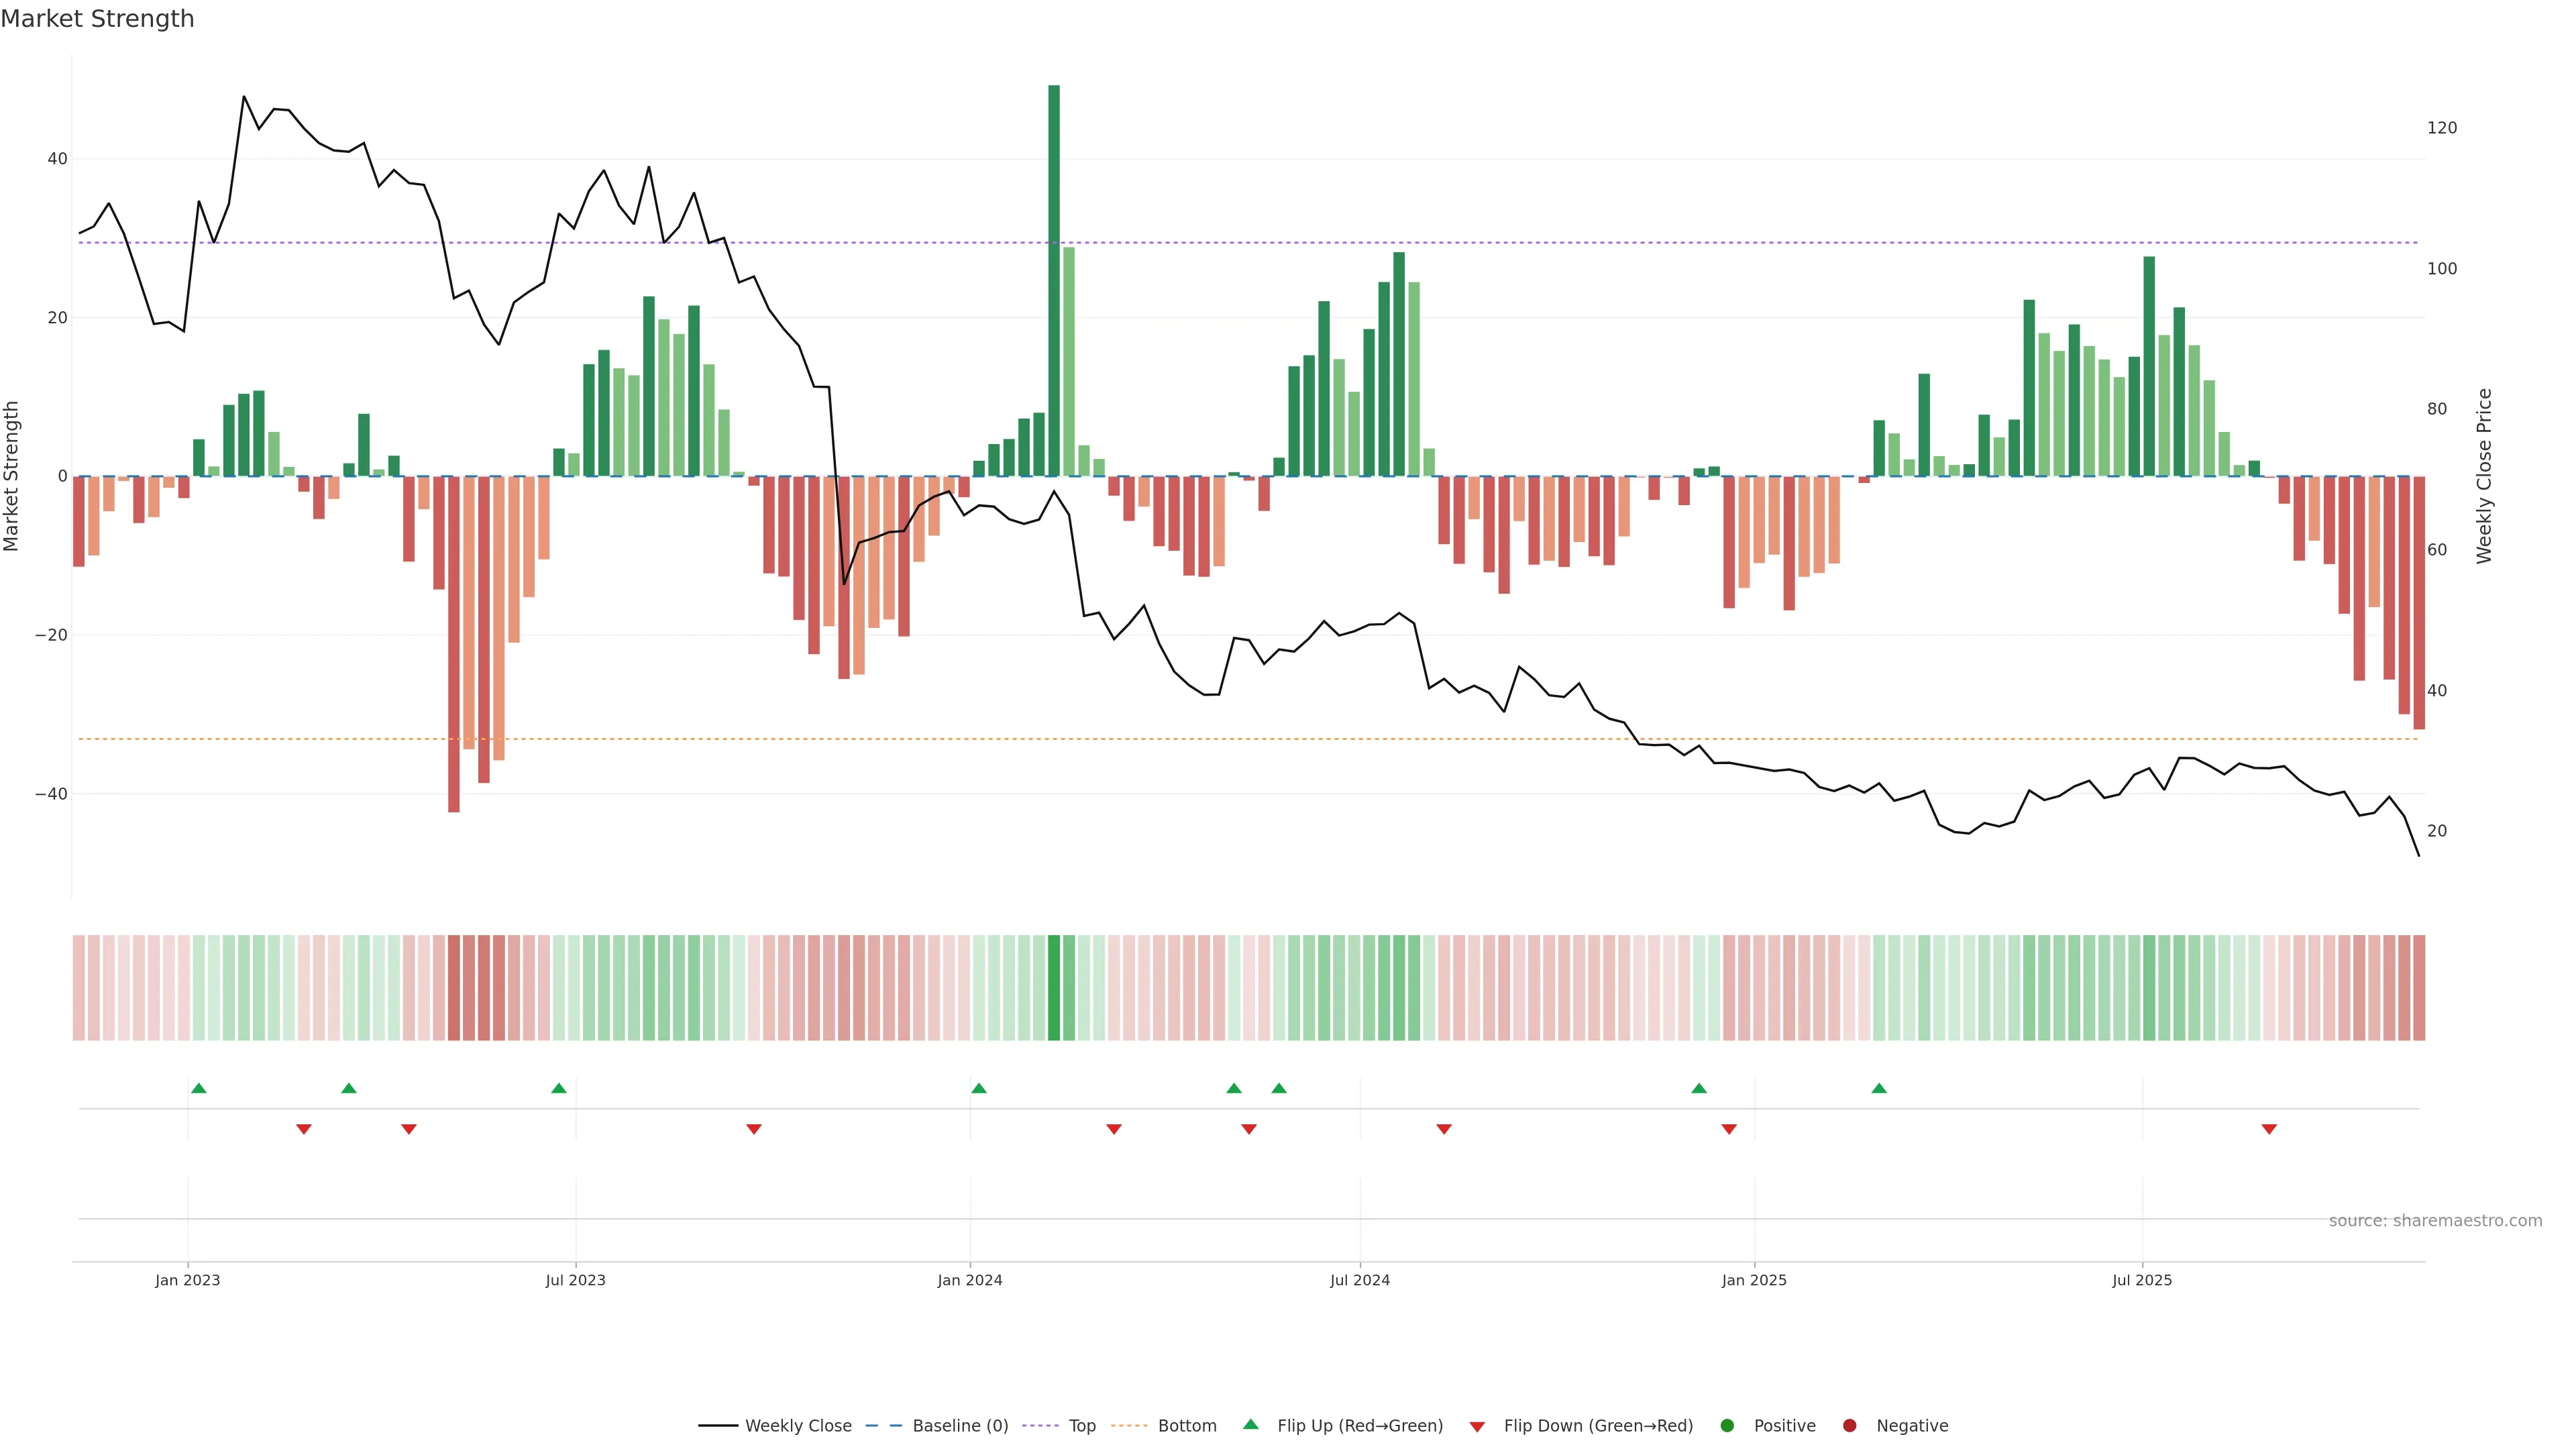Click the first green flip-up marker near Jan 2023
Image resolution: width=2576 pixels, height=1449 pixels.
click(199, 1088)
